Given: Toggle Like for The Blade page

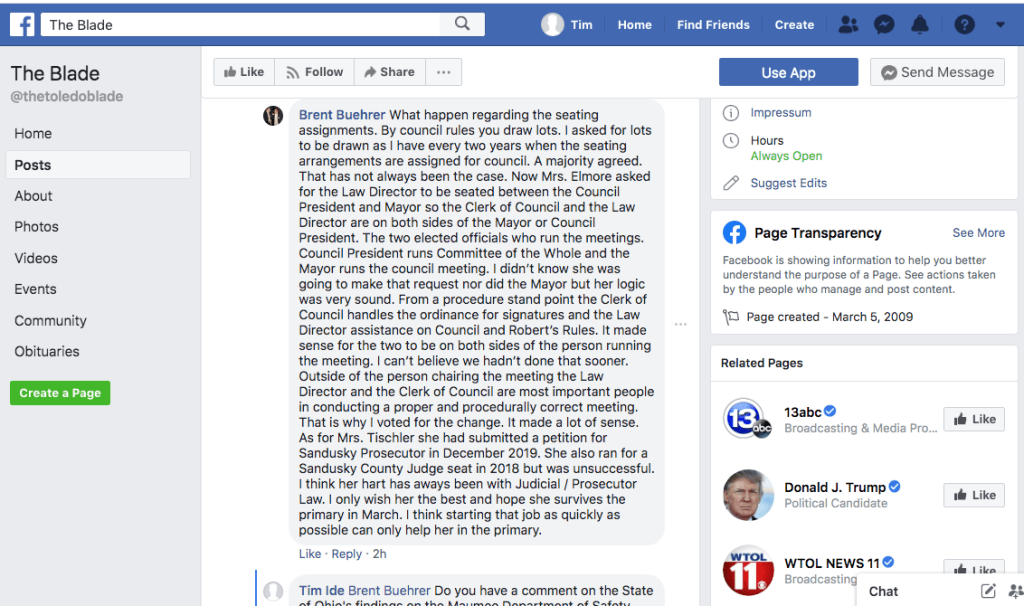Looking at the screenshot, I should click(244, 72).
